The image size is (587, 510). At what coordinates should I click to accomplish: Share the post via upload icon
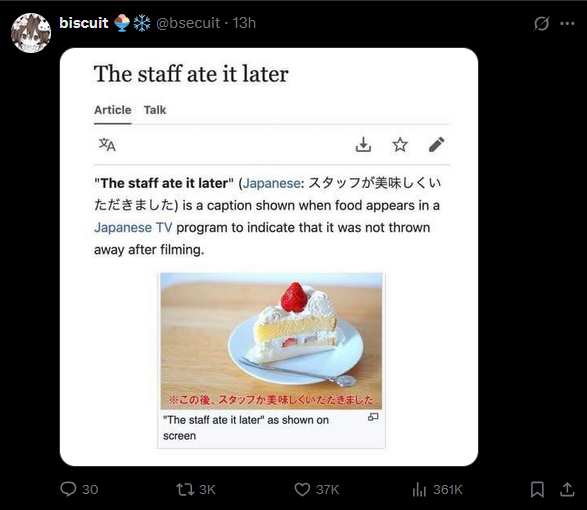click(567, 489)
